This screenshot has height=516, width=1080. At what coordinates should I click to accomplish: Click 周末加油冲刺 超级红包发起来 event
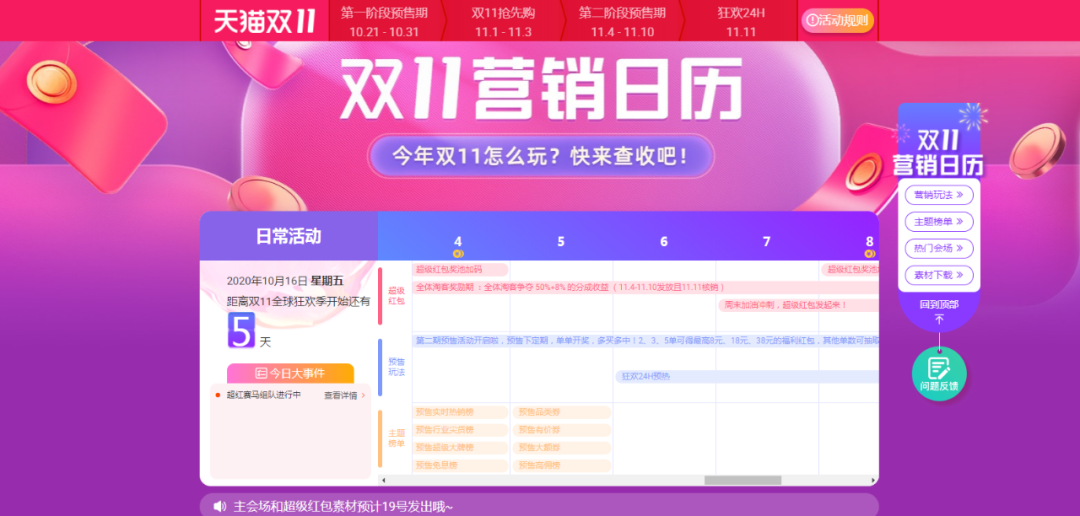click(x=798, y=305)
